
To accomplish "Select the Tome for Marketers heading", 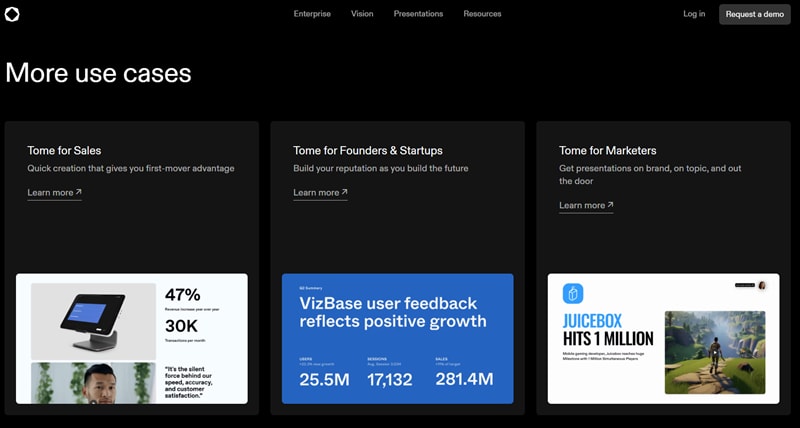I will tap(608, 150).
